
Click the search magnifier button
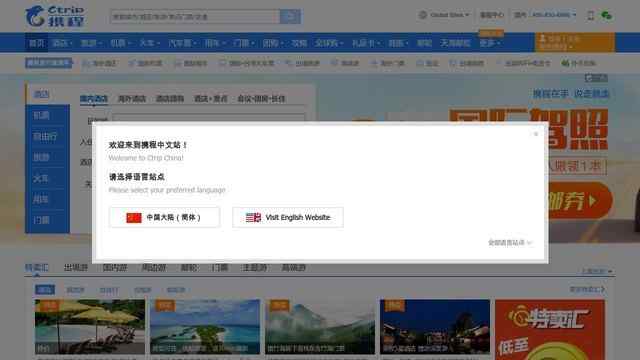[290, 17]
